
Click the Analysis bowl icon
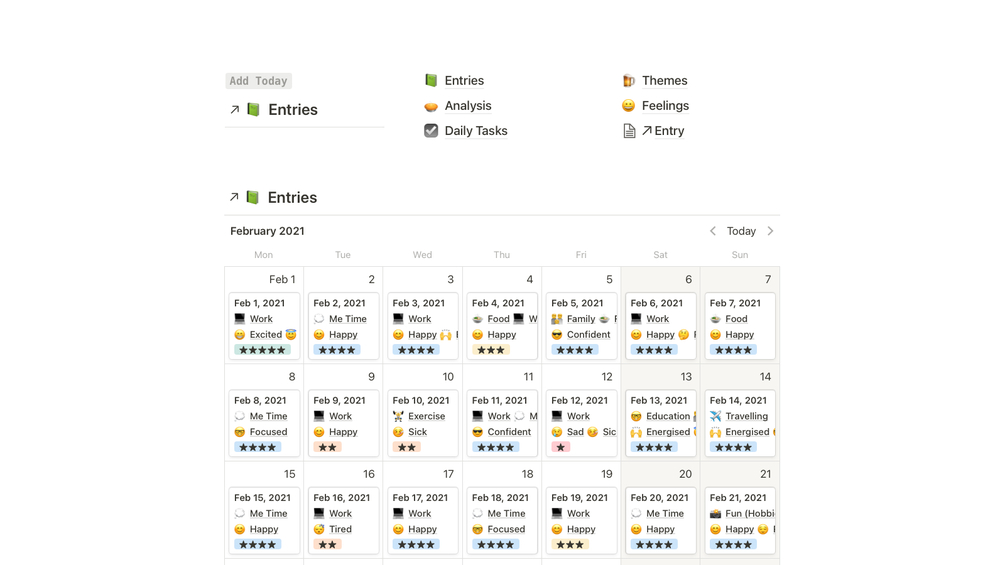[x=431, y=106]
